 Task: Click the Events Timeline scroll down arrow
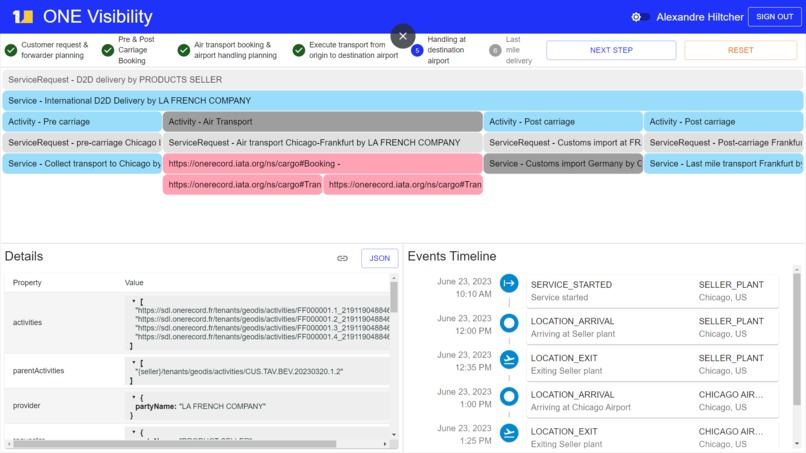[x=796, y=444]
